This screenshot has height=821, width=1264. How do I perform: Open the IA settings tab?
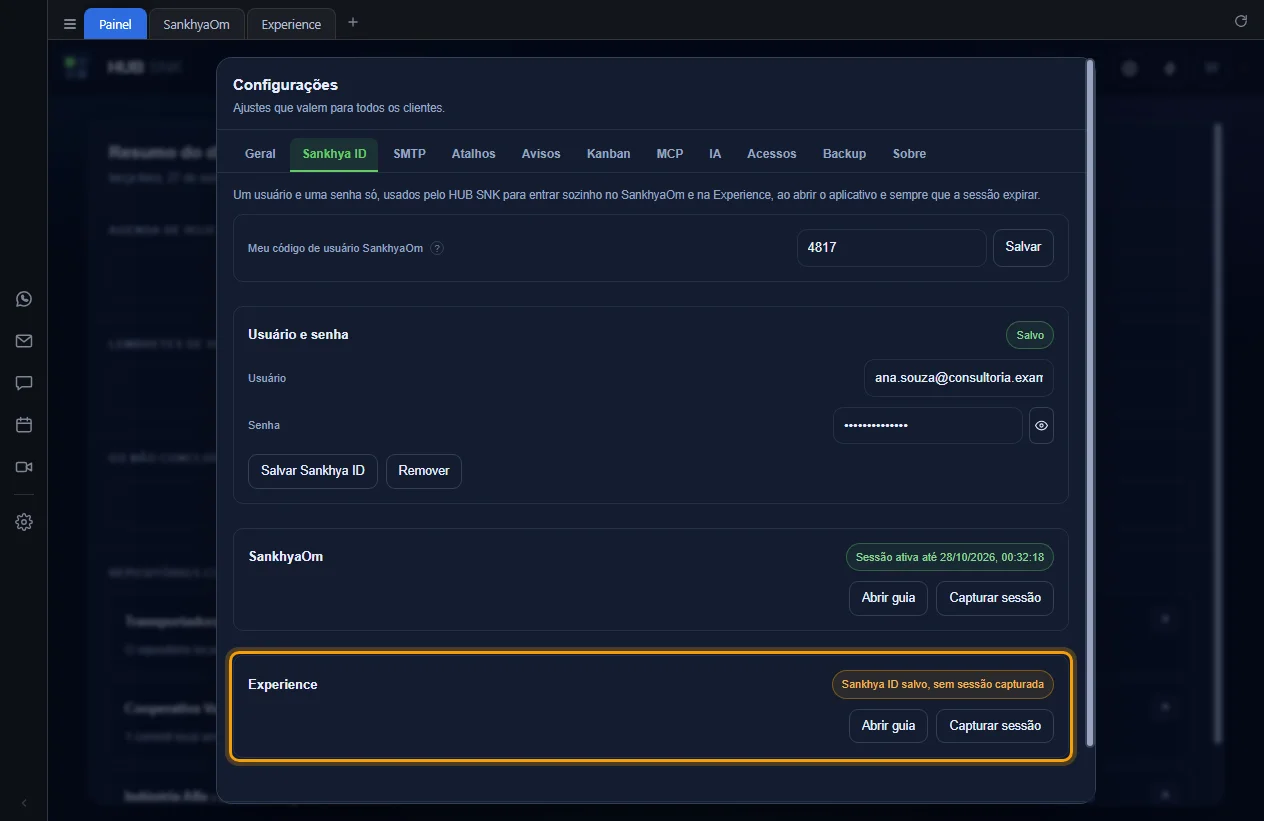click(x=715, y=154)
